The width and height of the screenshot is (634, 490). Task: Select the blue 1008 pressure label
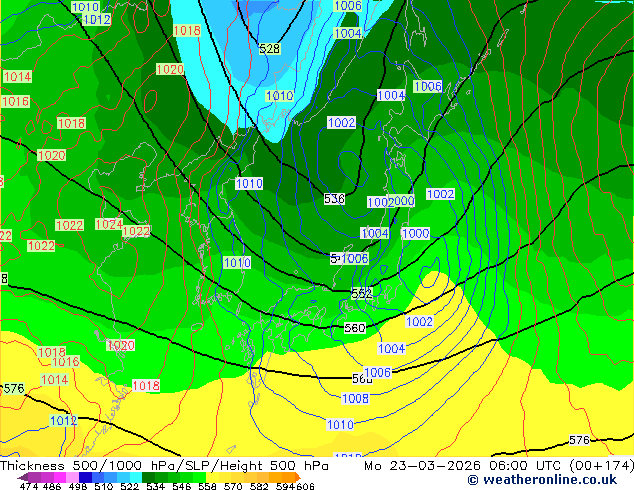355,399
